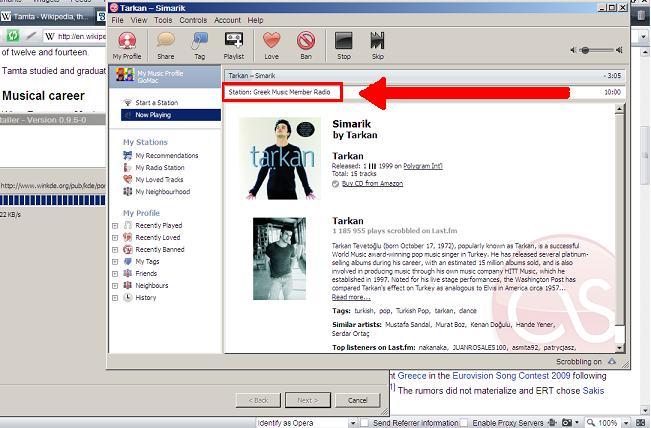Click the My Neighbourhood icon
651x428 pixels.
coord(127,191)
